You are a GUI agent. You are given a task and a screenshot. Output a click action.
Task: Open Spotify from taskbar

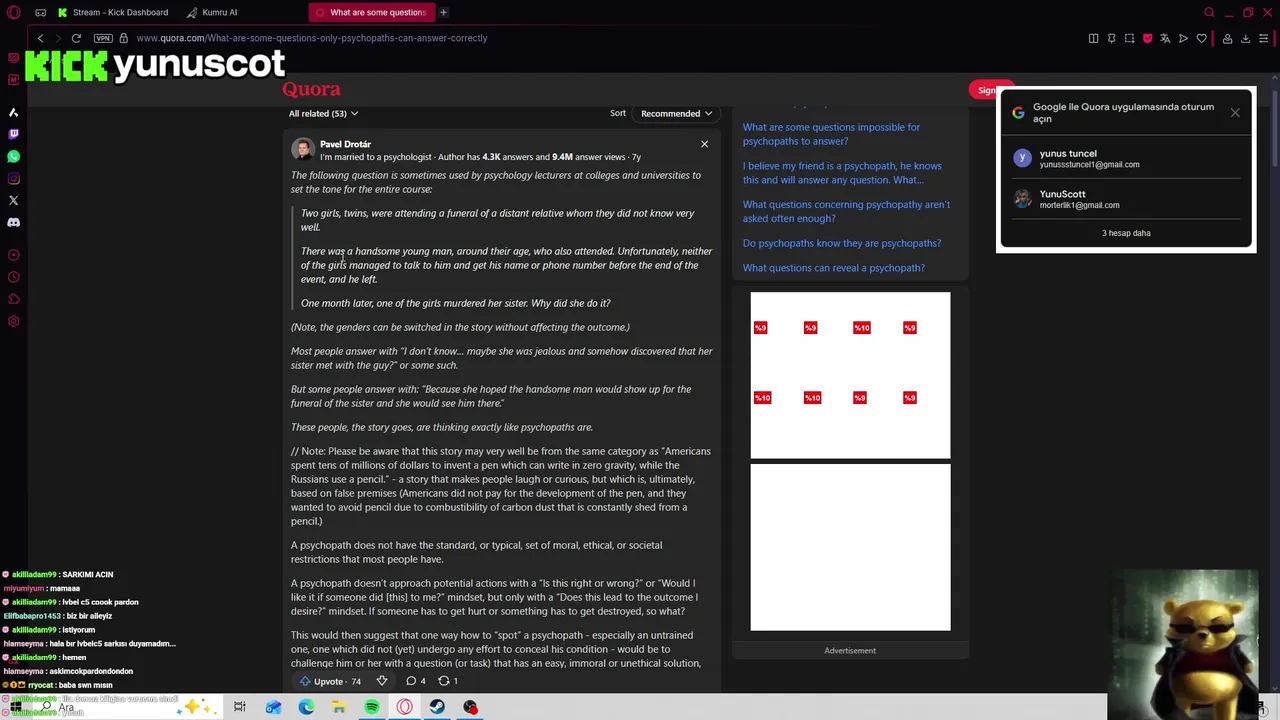[372, 707]
